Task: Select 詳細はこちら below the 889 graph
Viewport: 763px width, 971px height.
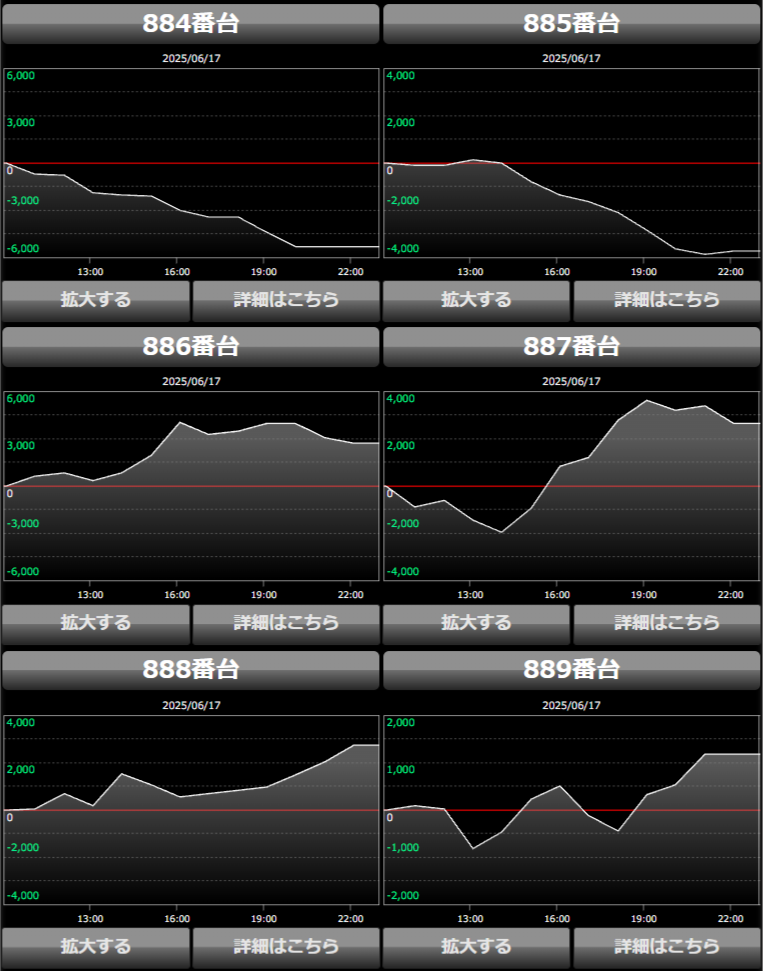Action: 667,947
